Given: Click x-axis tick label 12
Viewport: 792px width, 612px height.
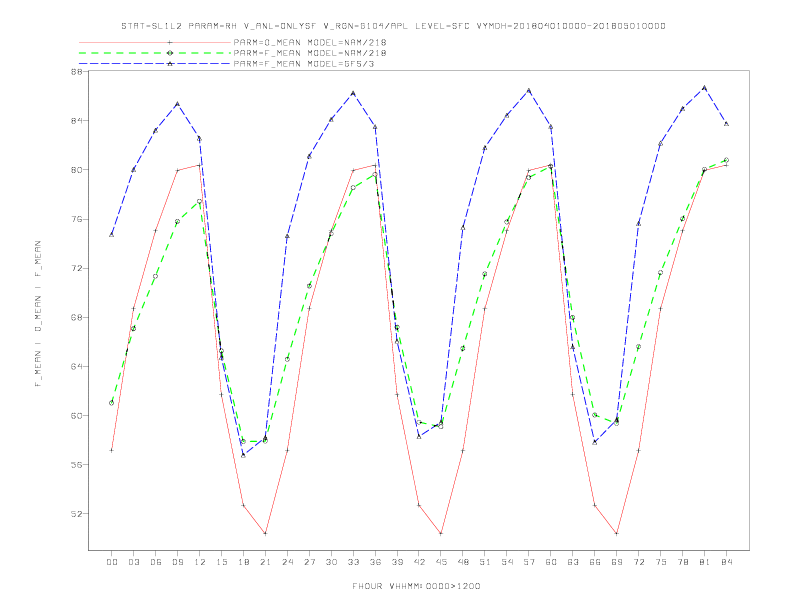Looking at the screenshot, I should pyautogui.click(x=200, y=562).
